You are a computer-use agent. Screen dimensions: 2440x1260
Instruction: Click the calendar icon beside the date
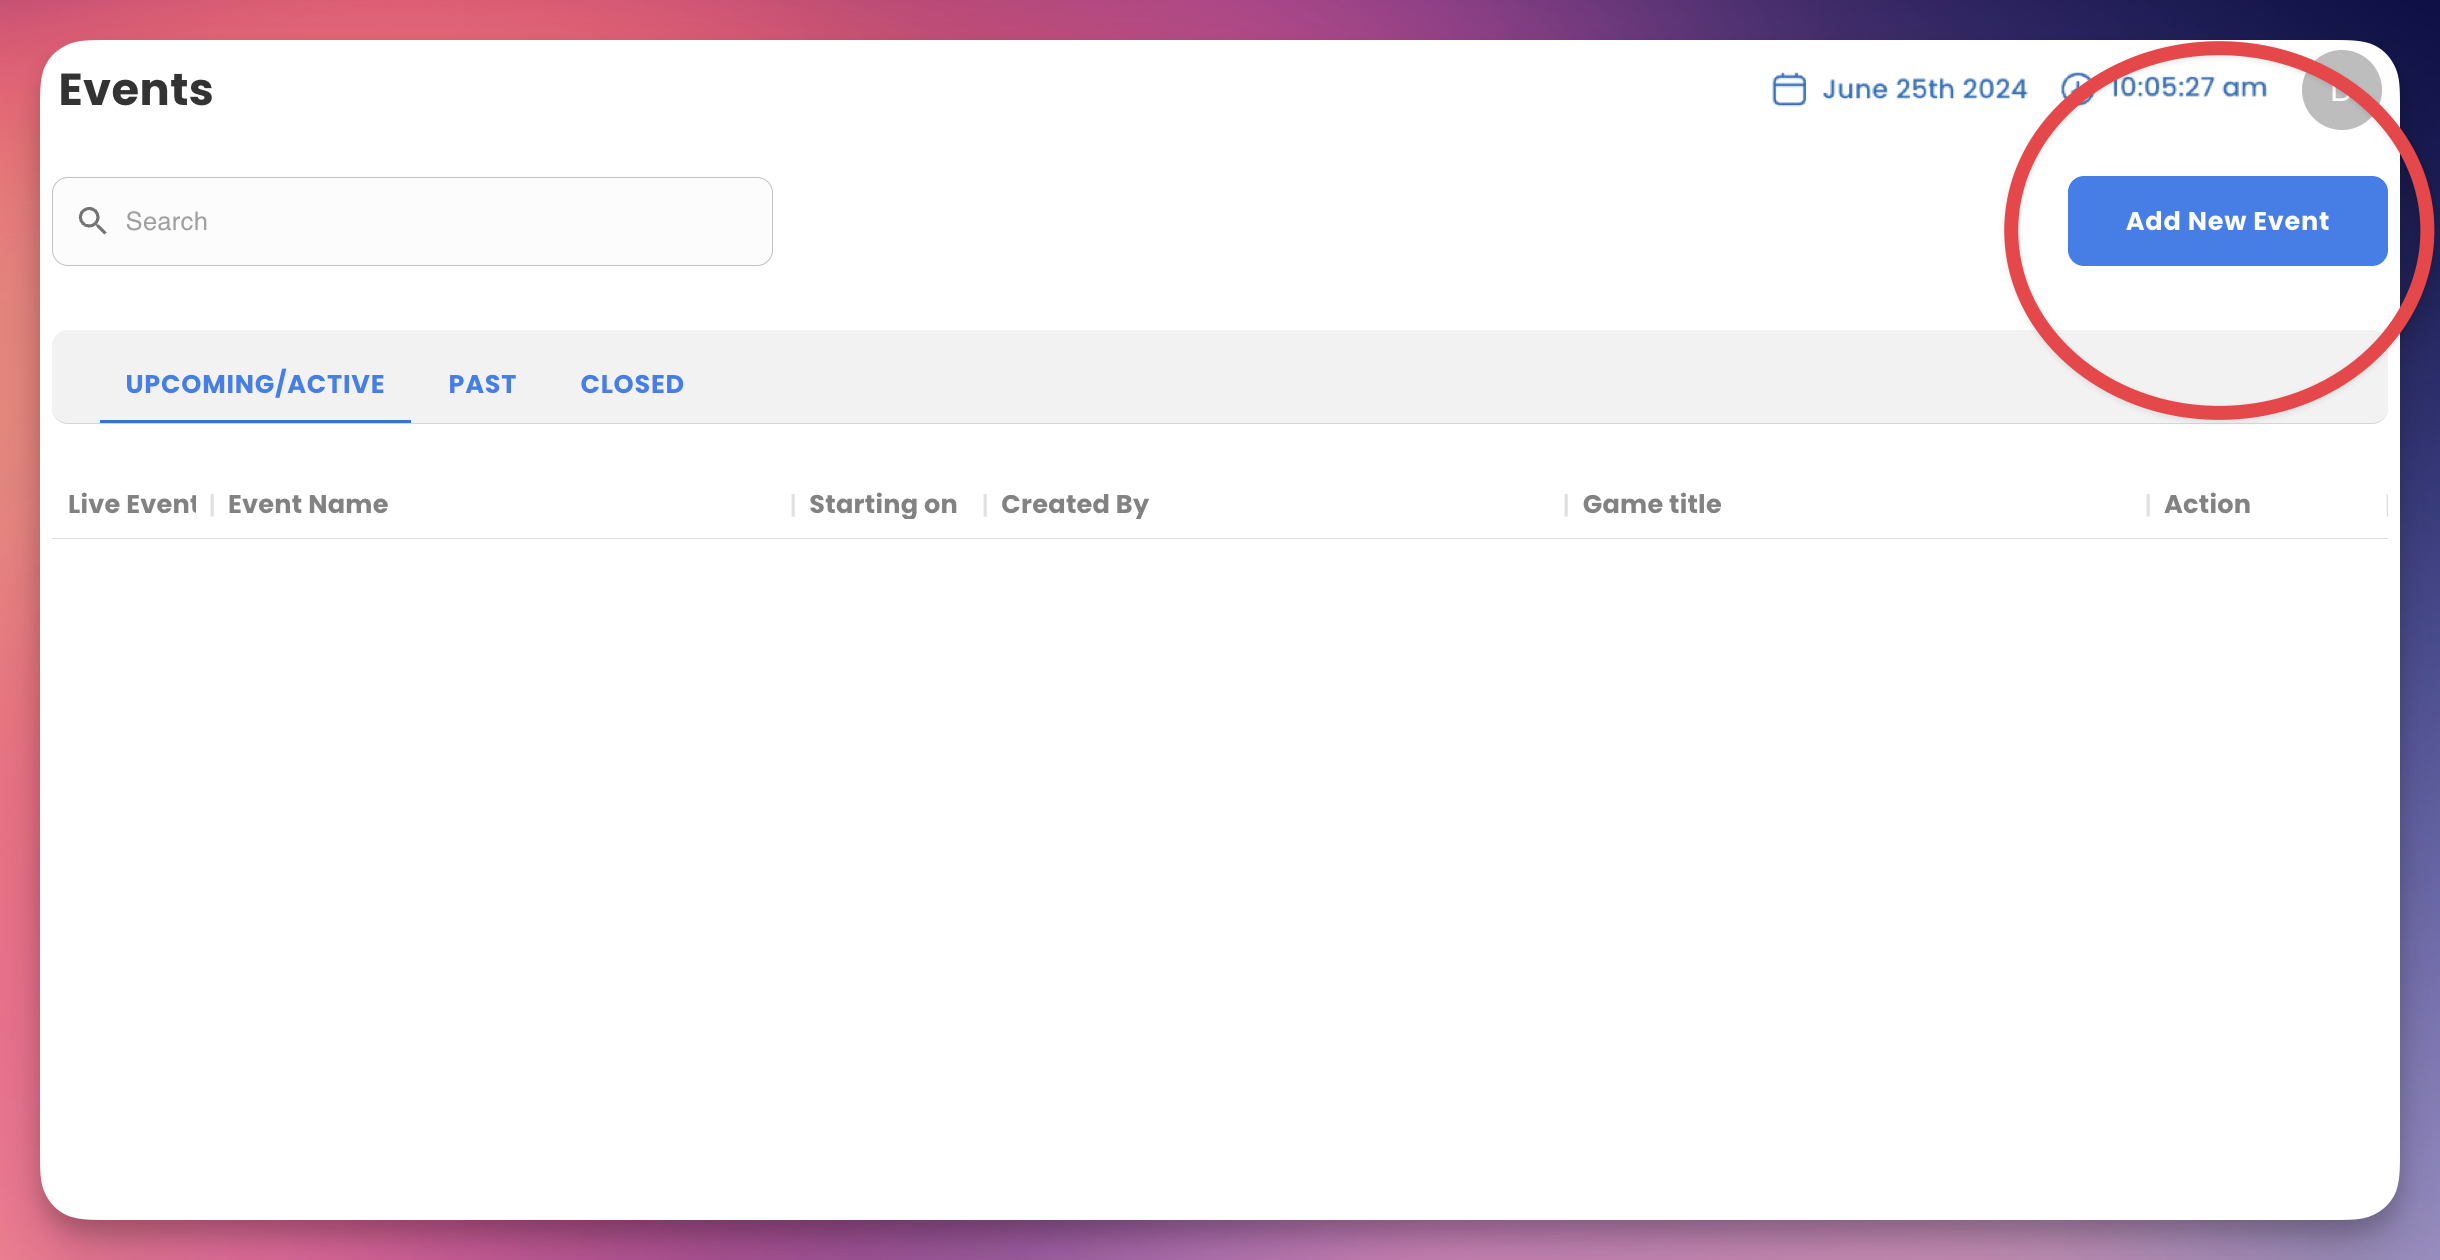coord(1789,89)
